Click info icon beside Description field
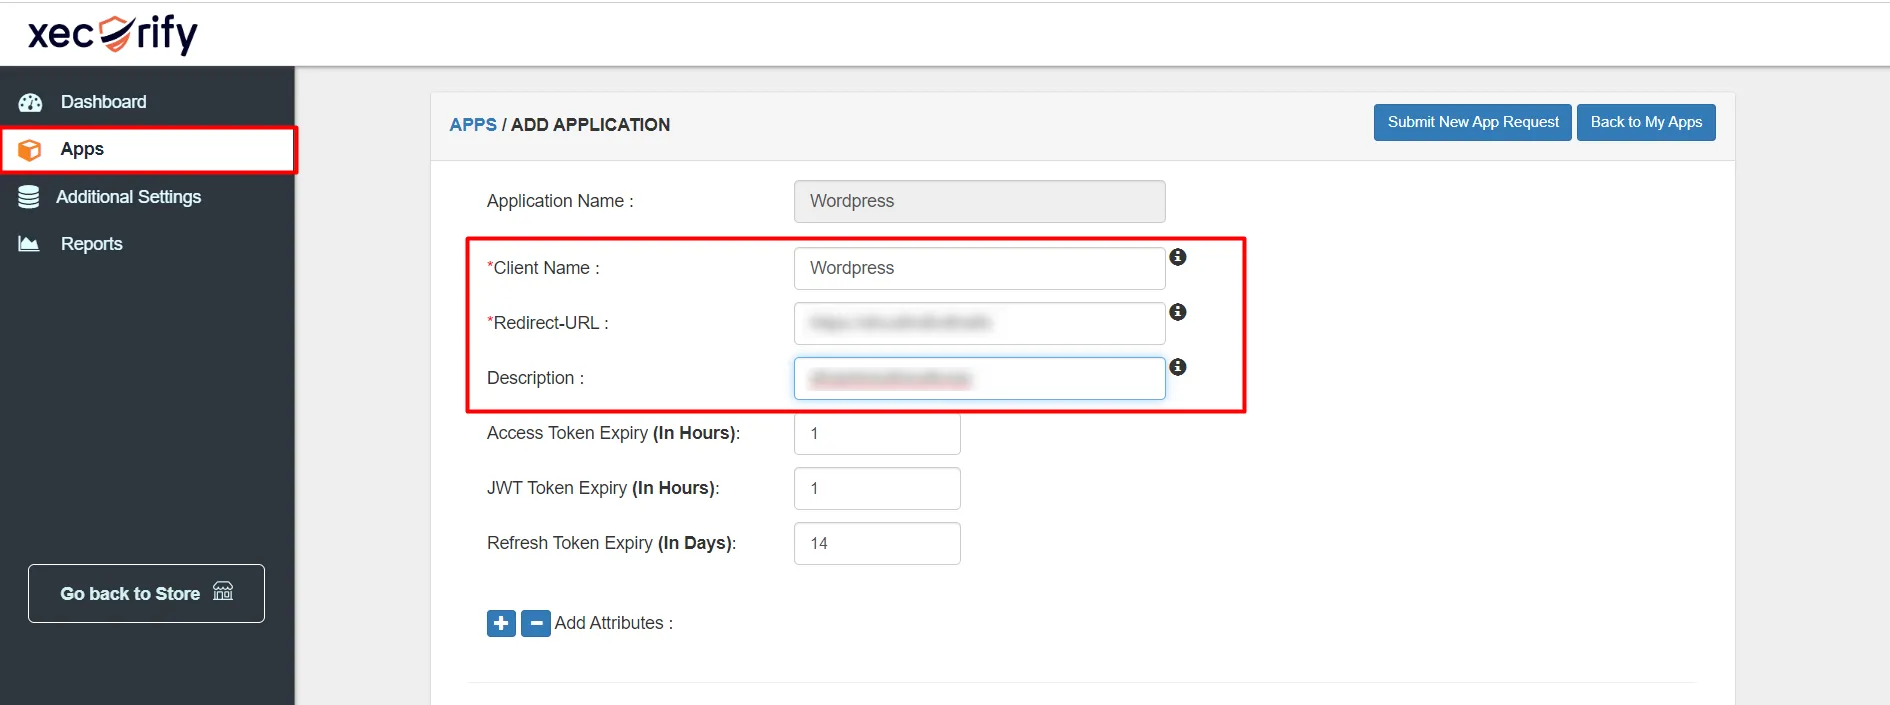Screen dimensions: 1890x705 (x=1178, y=367)
